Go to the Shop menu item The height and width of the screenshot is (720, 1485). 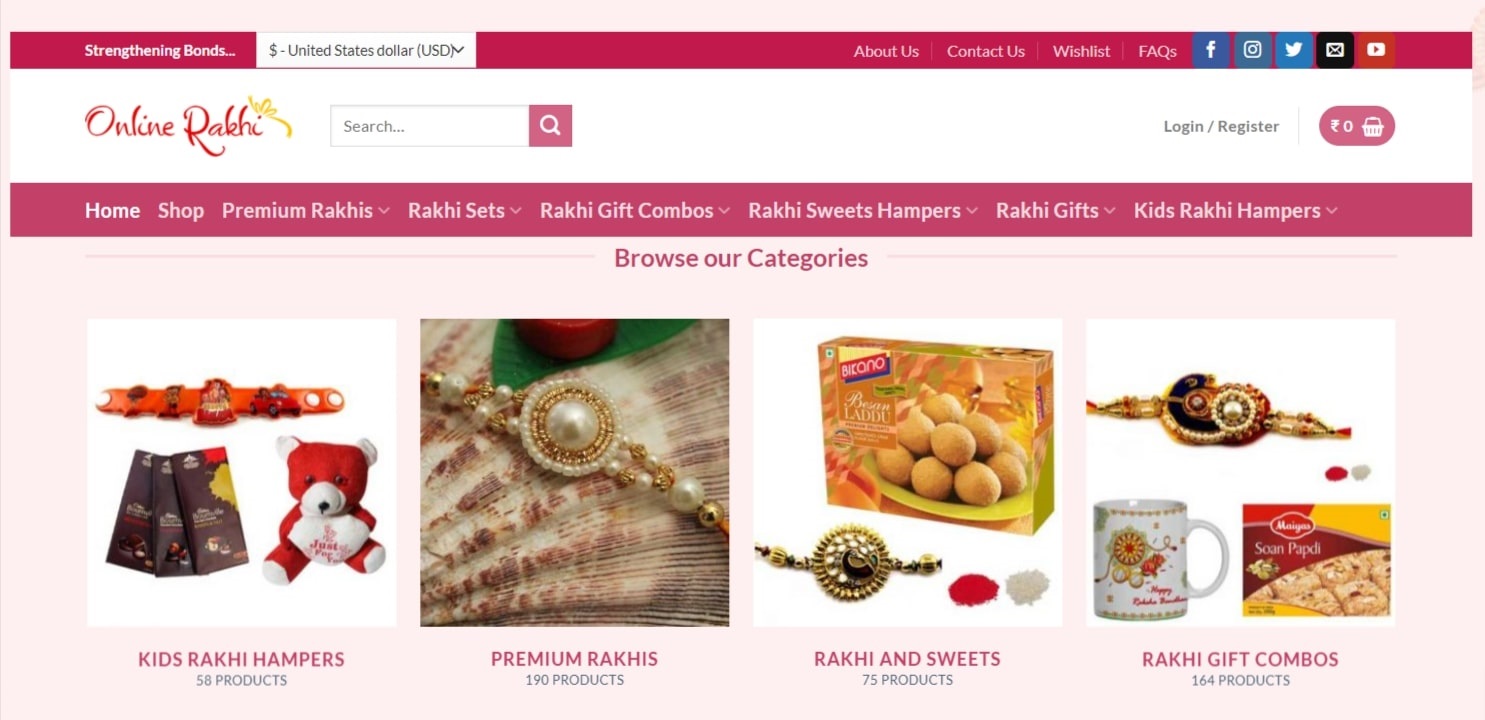pos(181,210)
